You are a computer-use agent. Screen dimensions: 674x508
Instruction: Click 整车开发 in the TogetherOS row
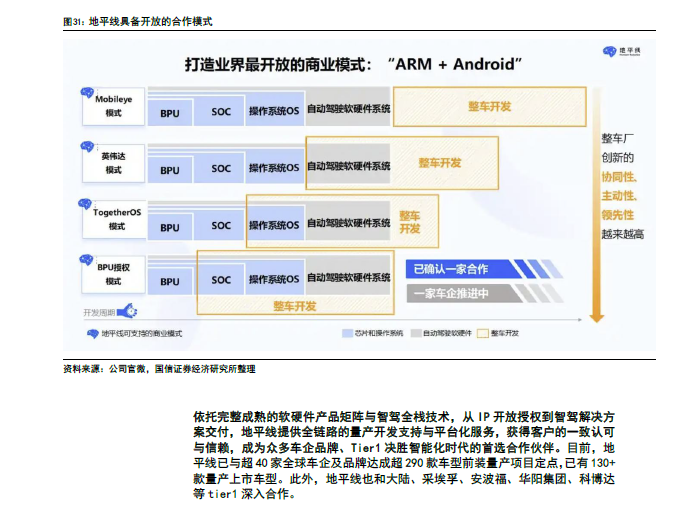click(x=410, y=222)
